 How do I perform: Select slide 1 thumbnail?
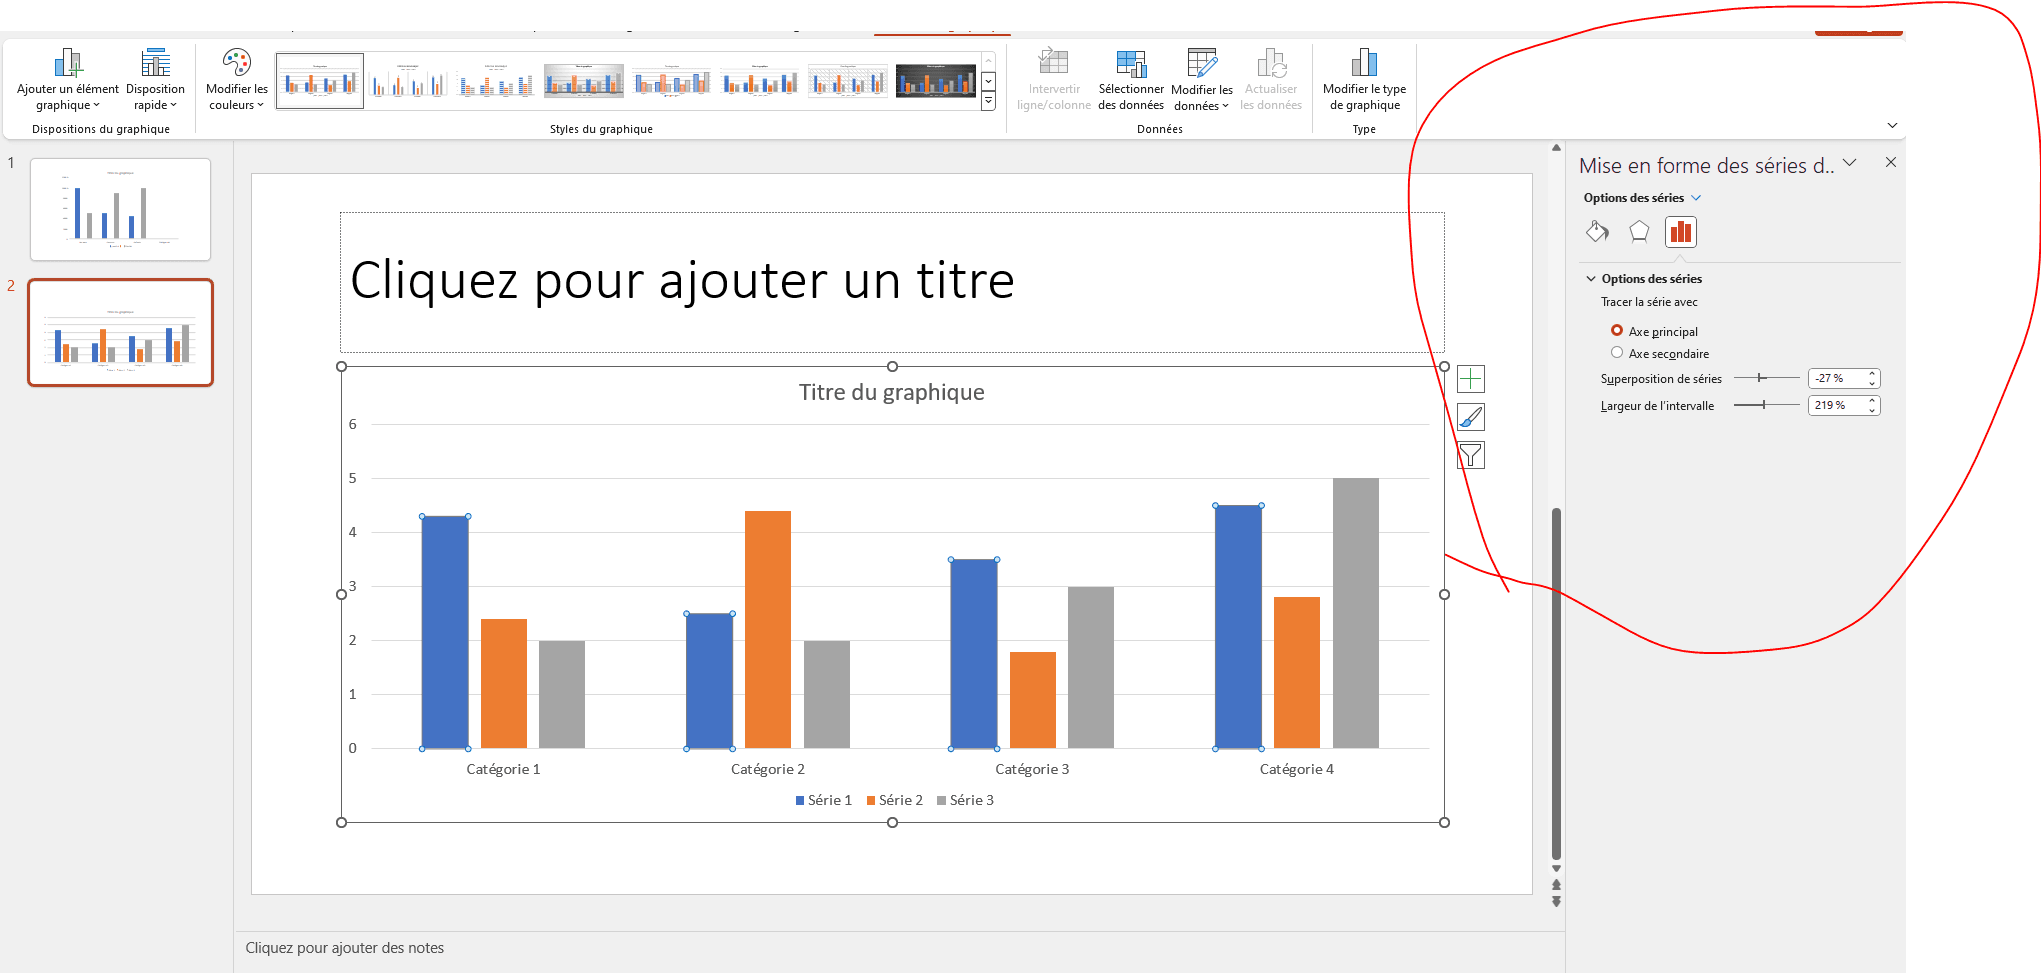coord(120,209)
